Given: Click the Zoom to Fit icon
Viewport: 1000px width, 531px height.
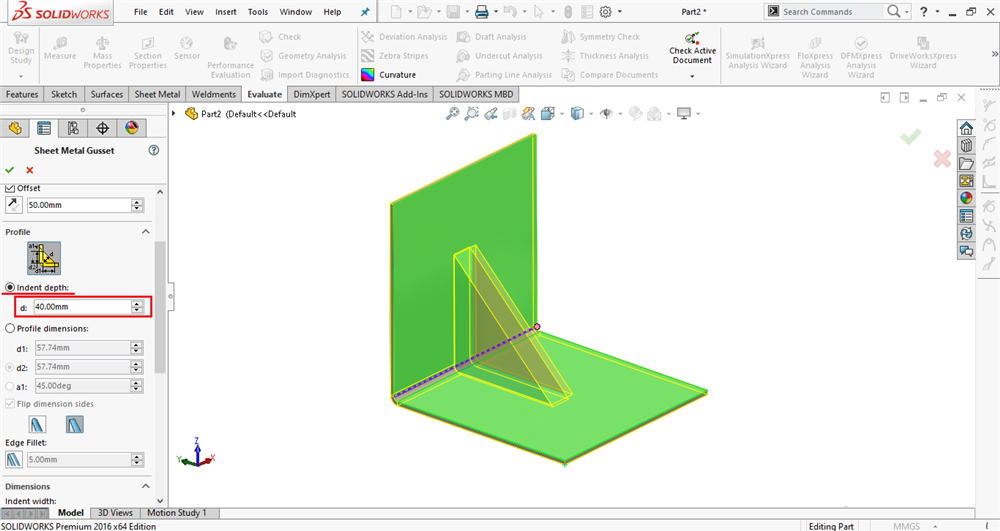Looking at the screenshot, I should 452,113.
